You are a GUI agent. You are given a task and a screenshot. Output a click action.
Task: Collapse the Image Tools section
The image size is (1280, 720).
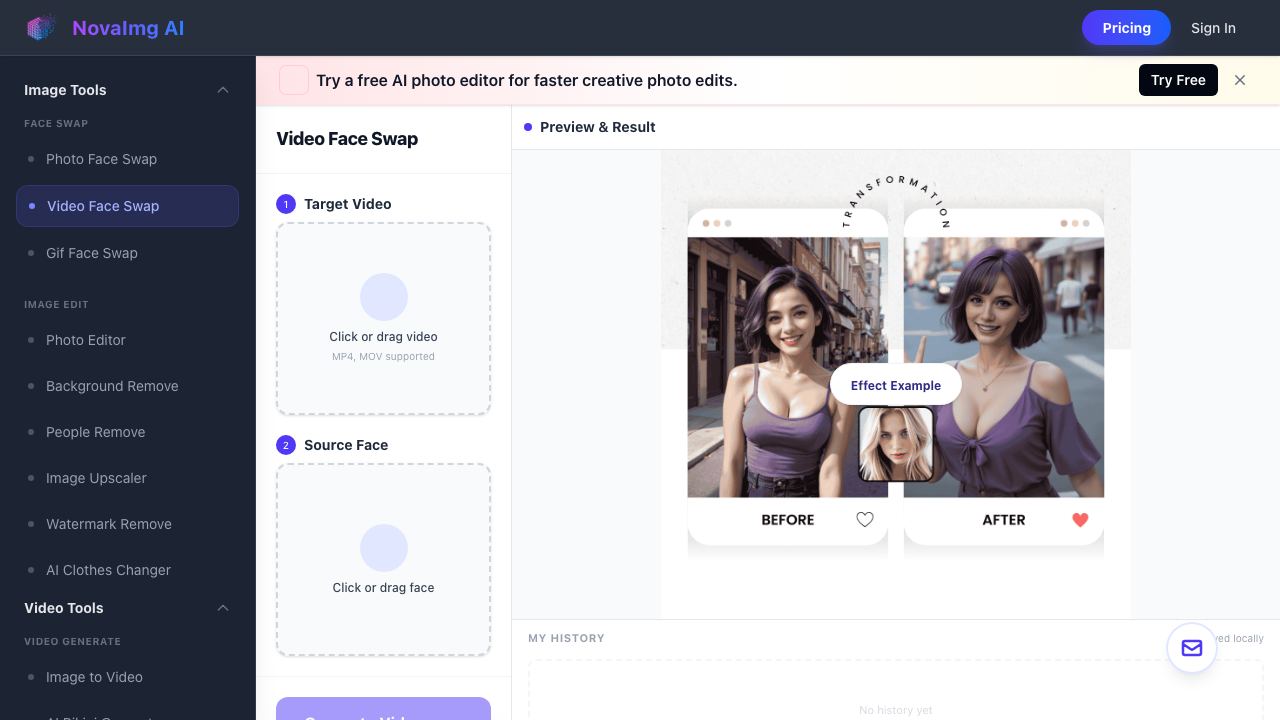[x=223, y=90]
